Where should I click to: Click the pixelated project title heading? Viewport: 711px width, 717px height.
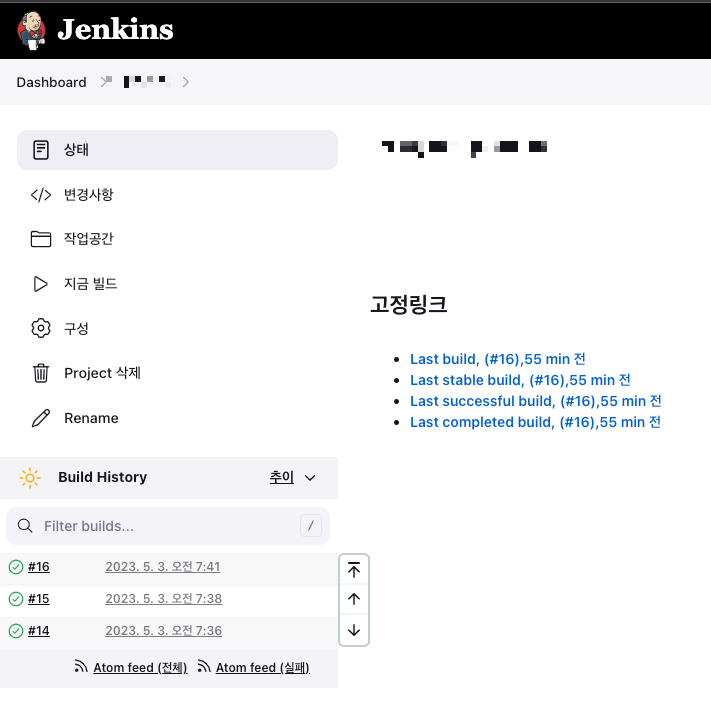point(465,148)
